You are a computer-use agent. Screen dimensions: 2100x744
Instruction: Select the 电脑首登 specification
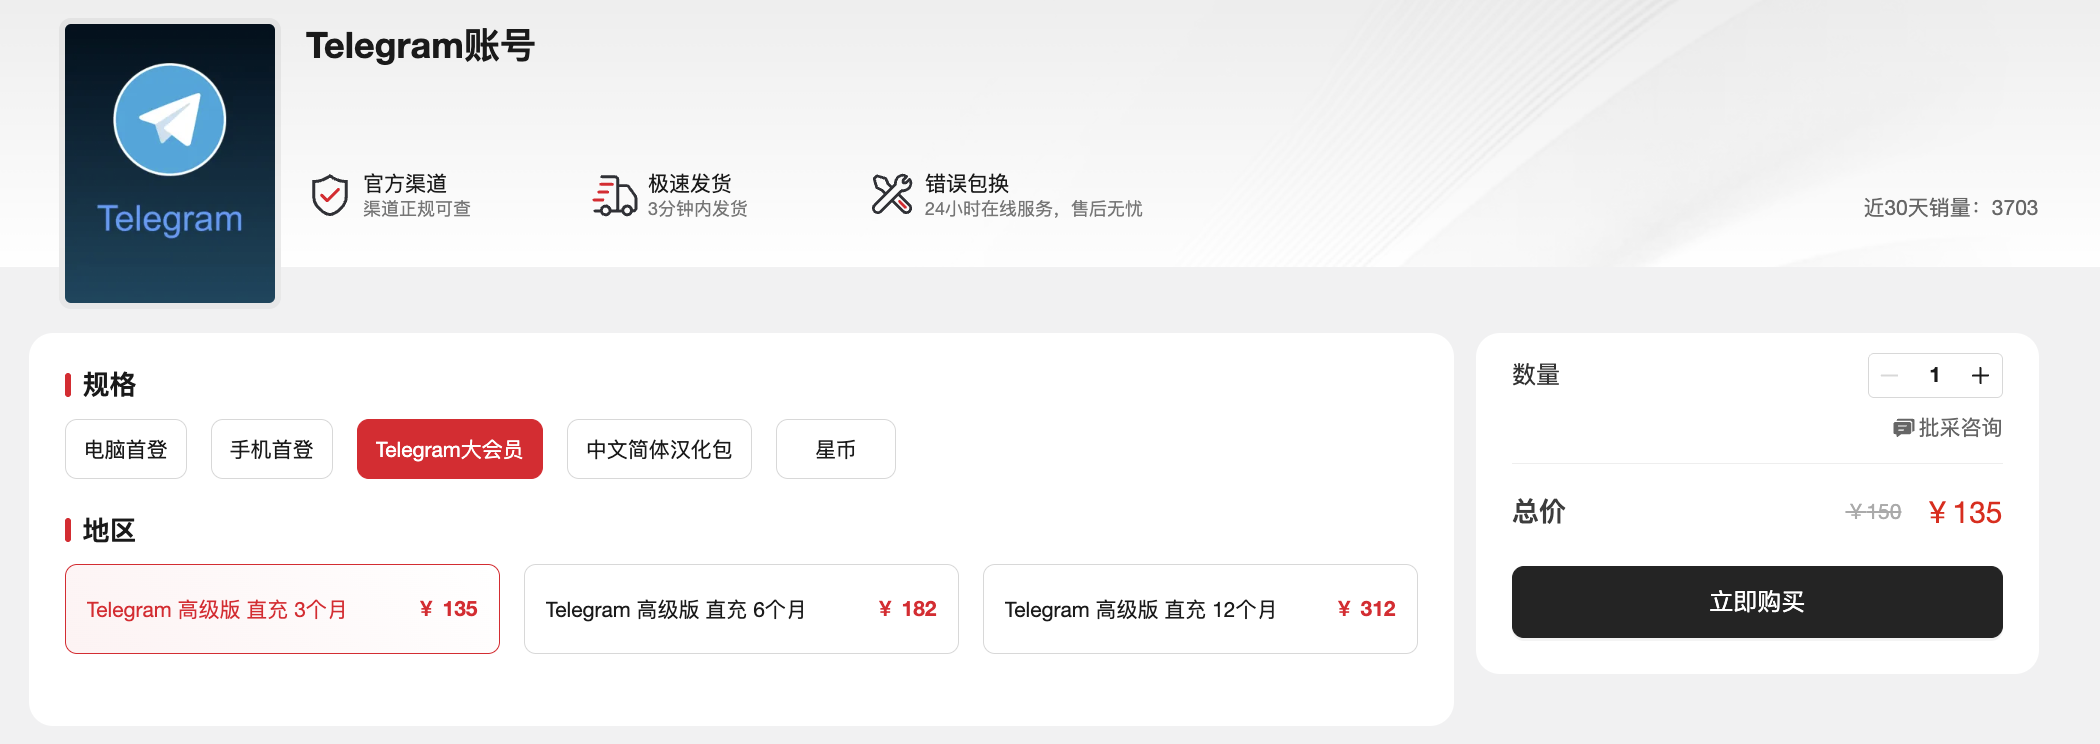[x=126, y=449]
